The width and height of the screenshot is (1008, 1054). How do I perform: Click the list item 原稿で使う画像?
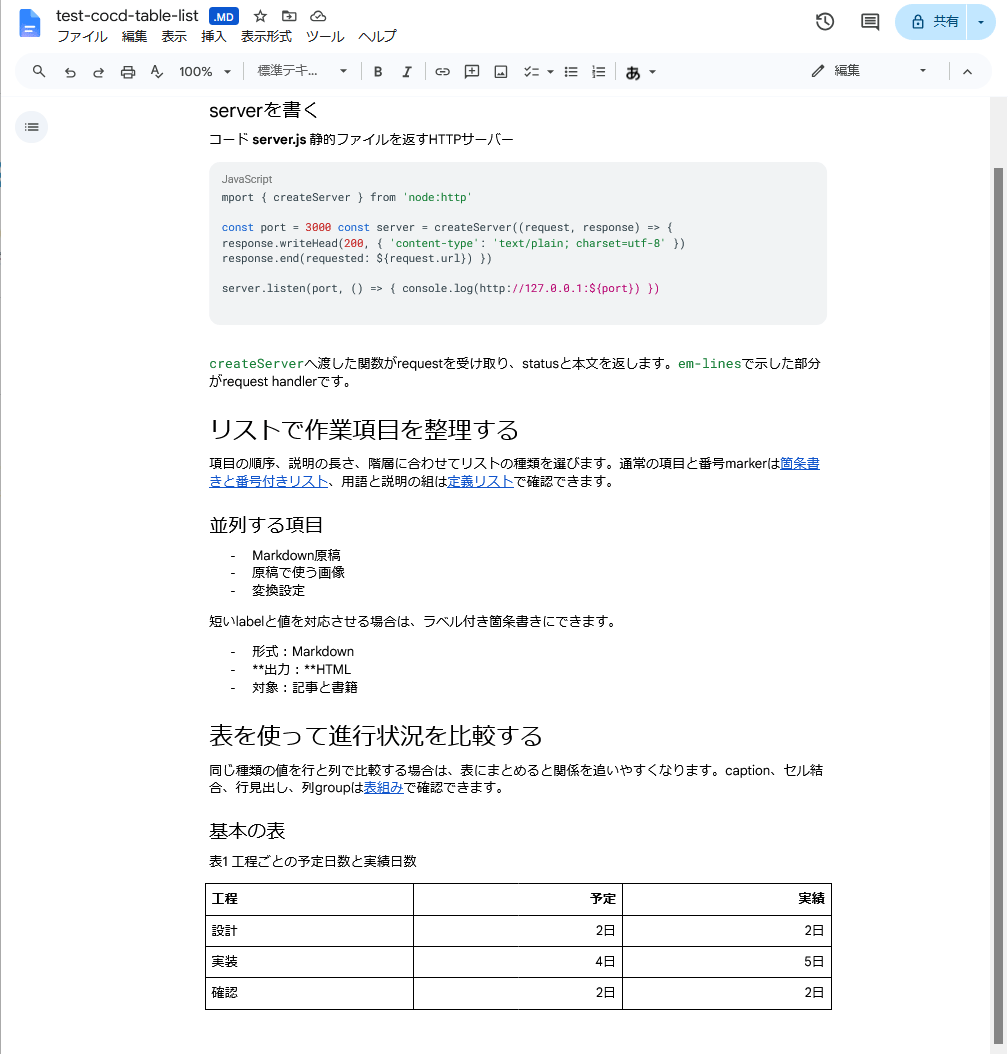click(298, 572)
